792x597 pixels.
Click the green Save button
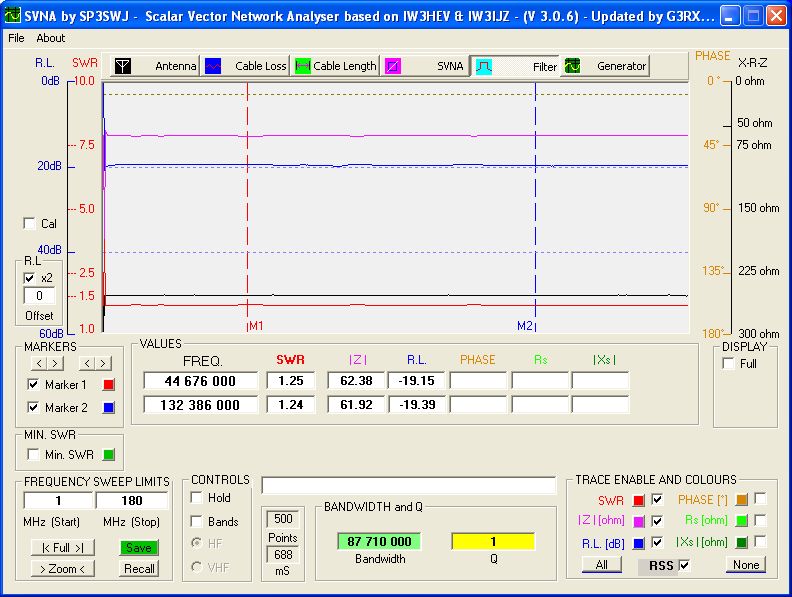[x=139, y=548]
